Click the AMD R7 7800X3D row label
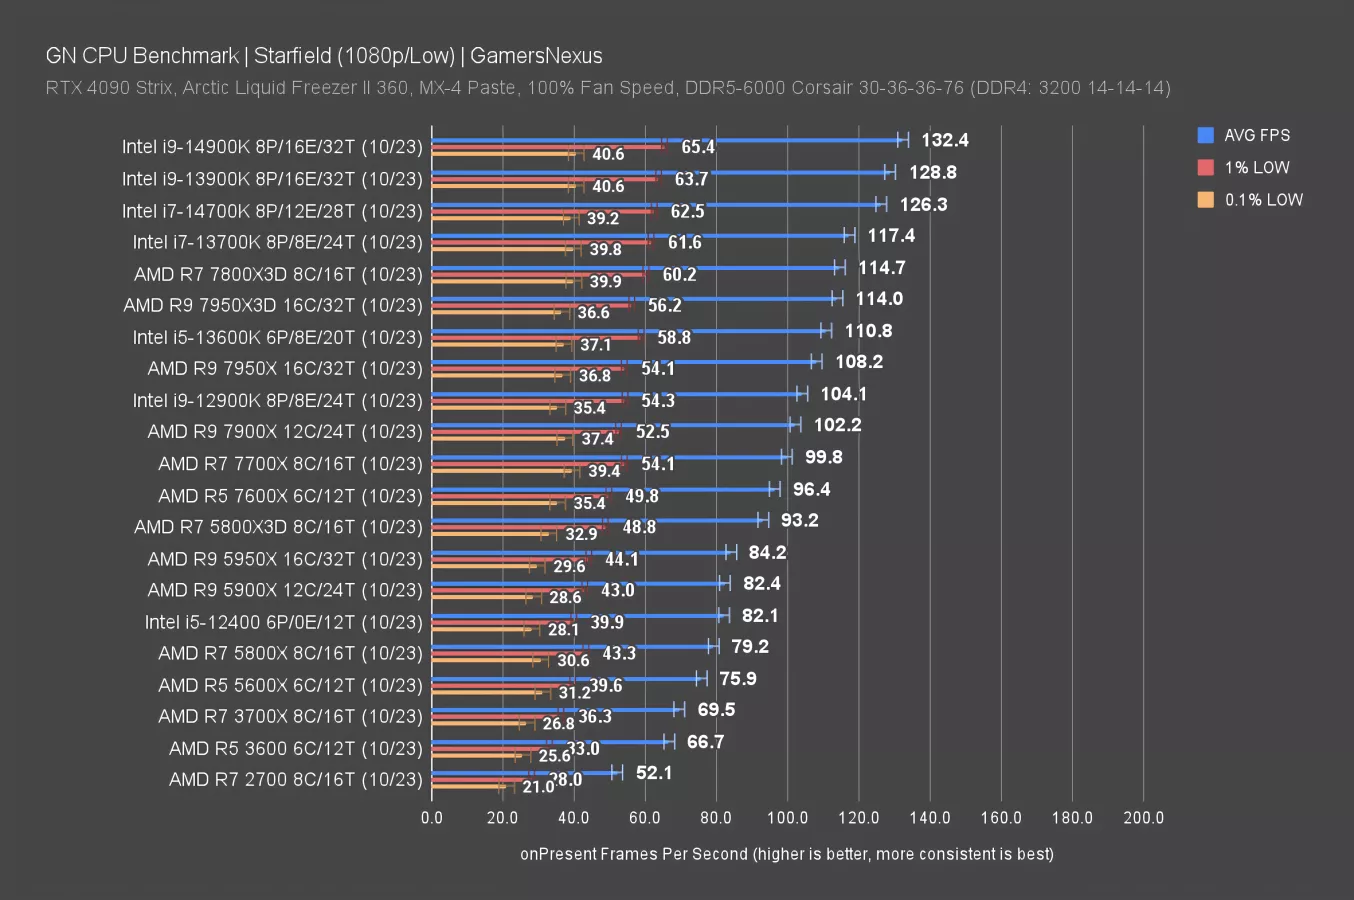 278,274
